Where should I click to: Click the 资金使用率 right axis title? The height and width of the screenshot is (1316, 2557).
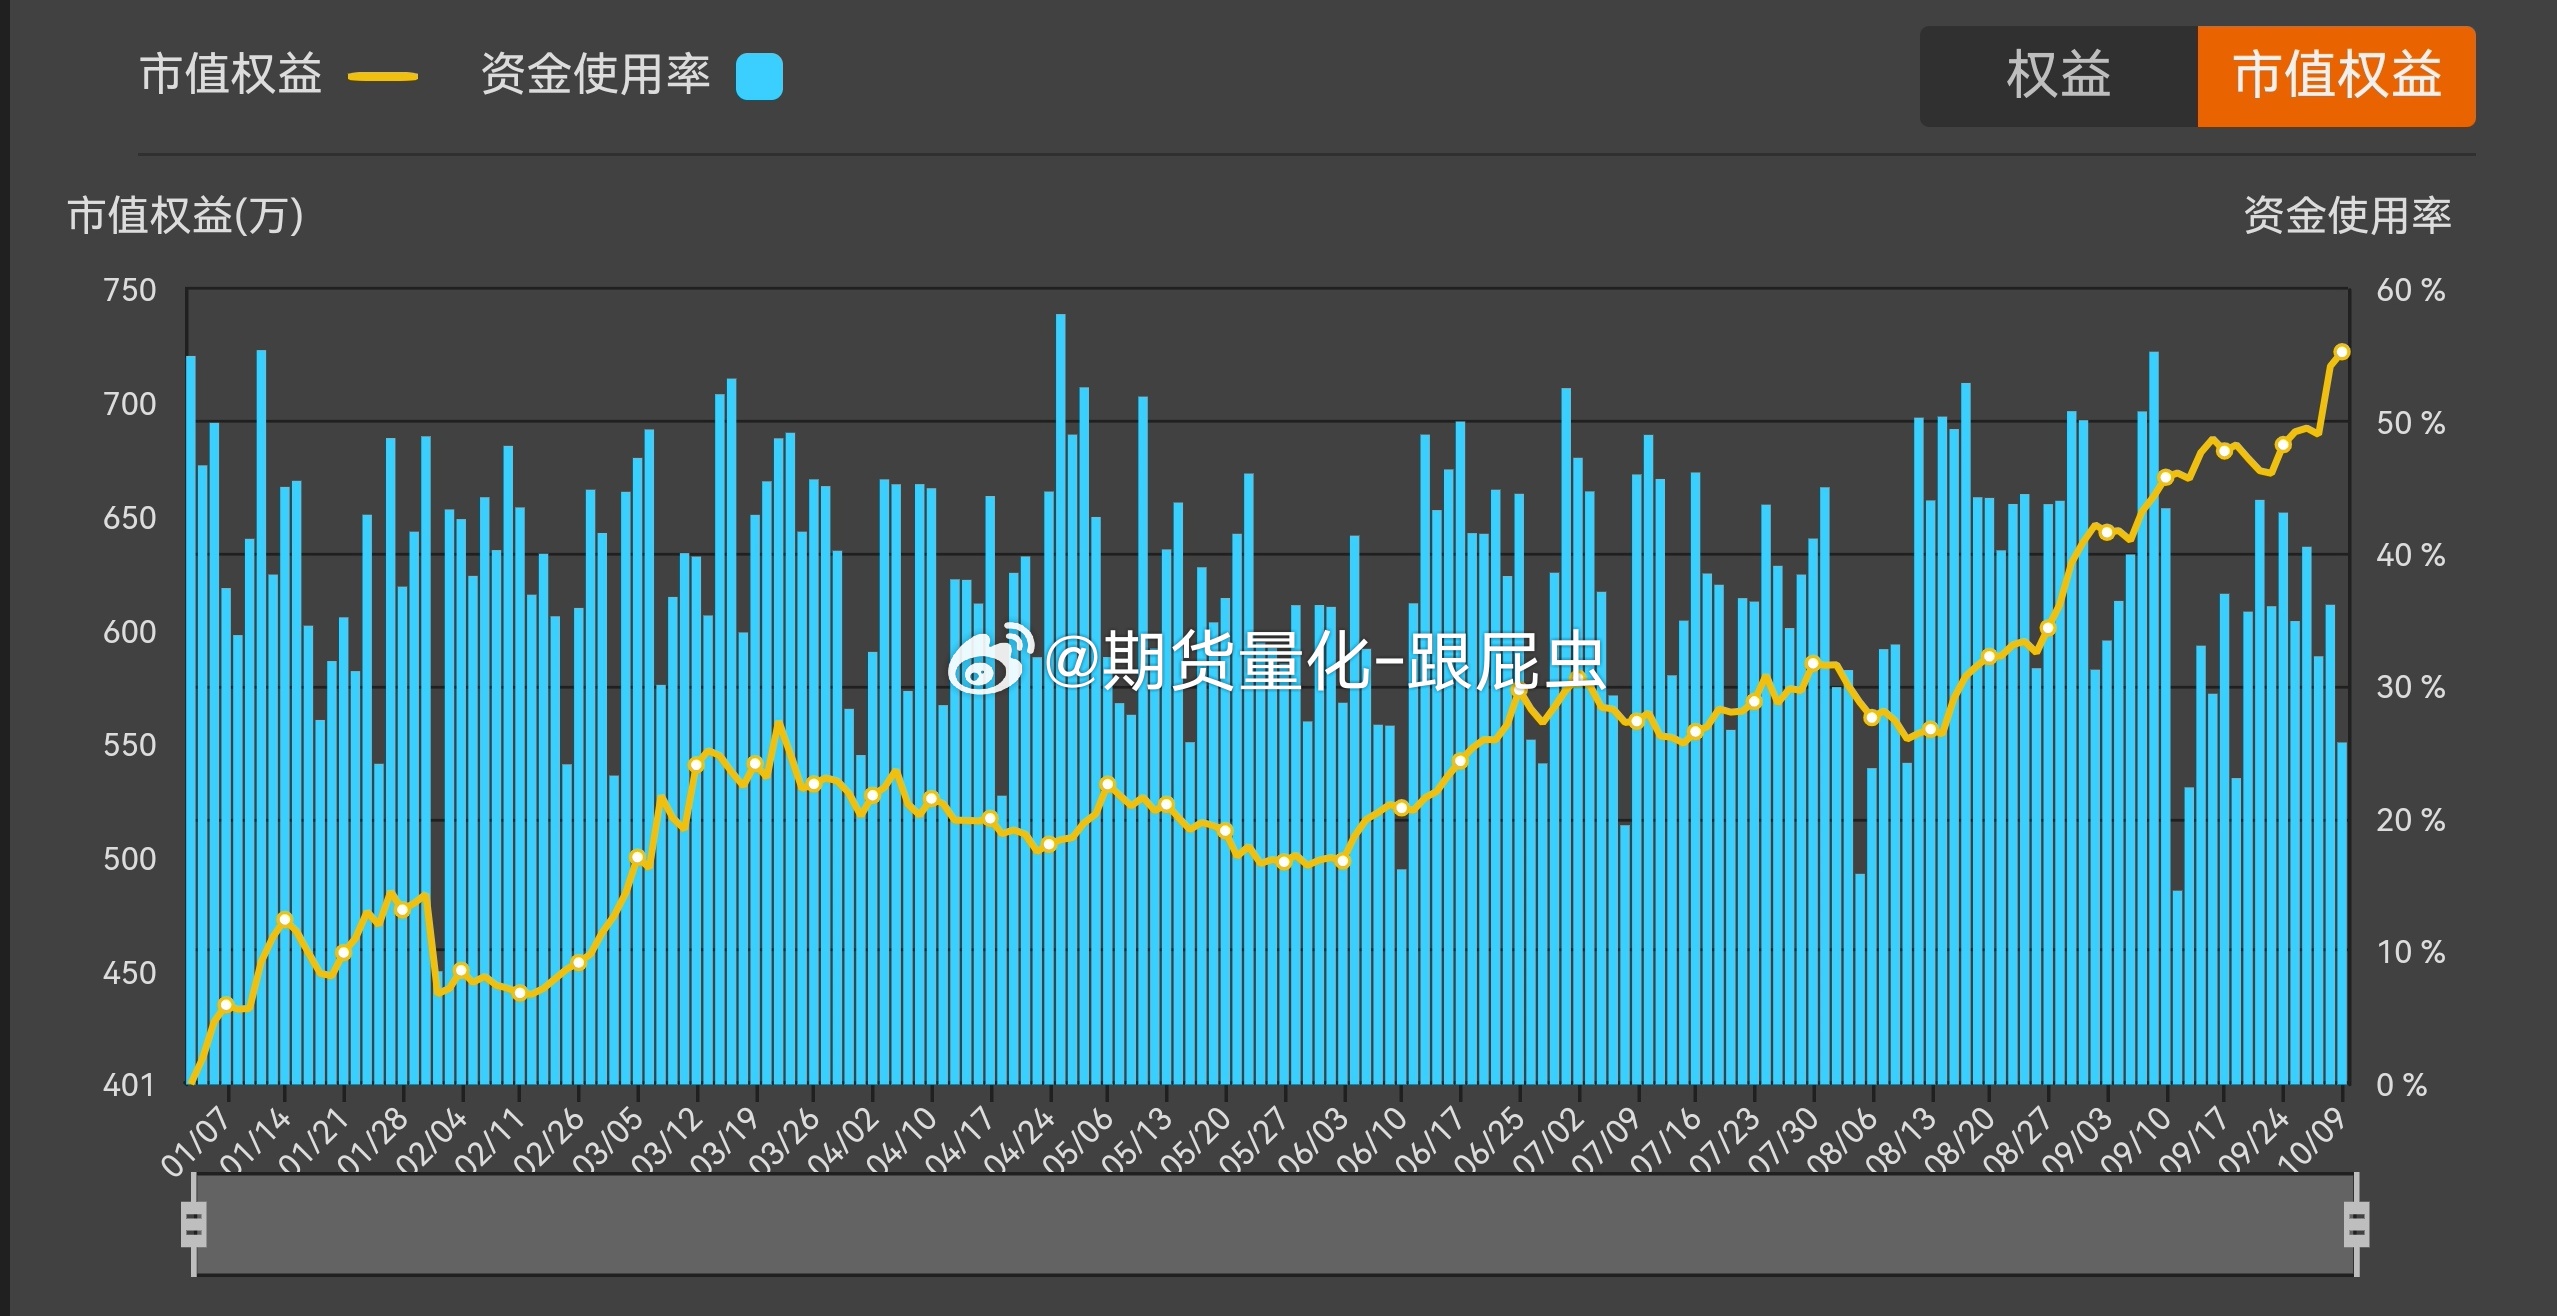pos(2348,215)
